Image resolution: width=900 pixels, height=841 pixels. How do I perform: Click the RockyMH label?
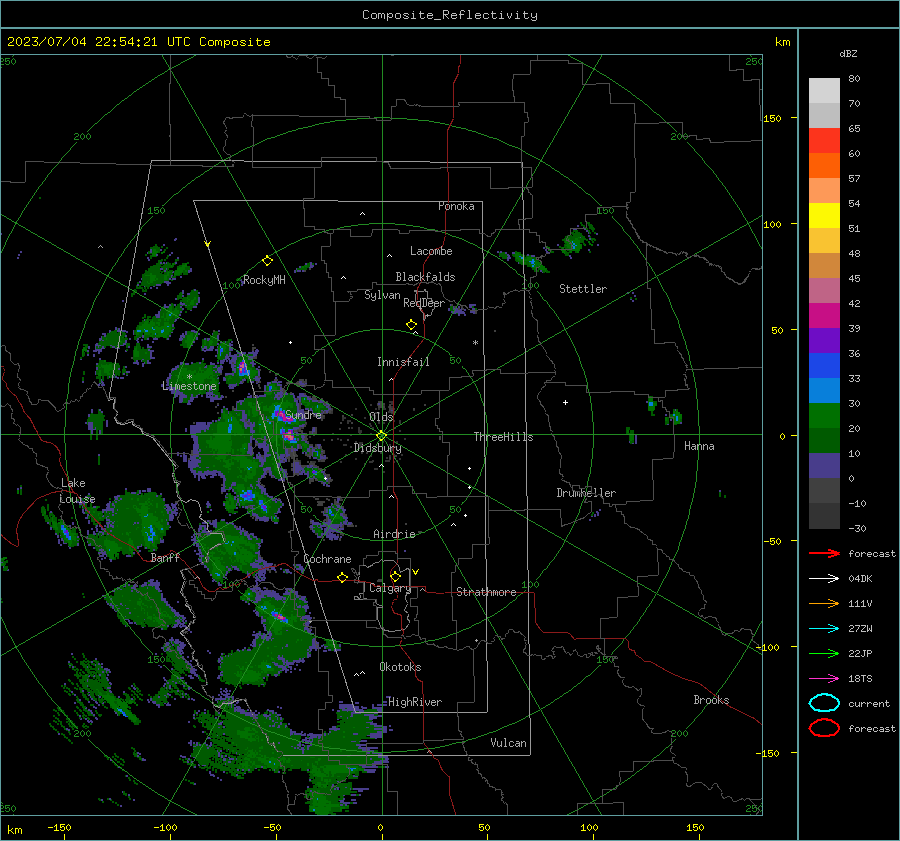(x=264, y=280)
